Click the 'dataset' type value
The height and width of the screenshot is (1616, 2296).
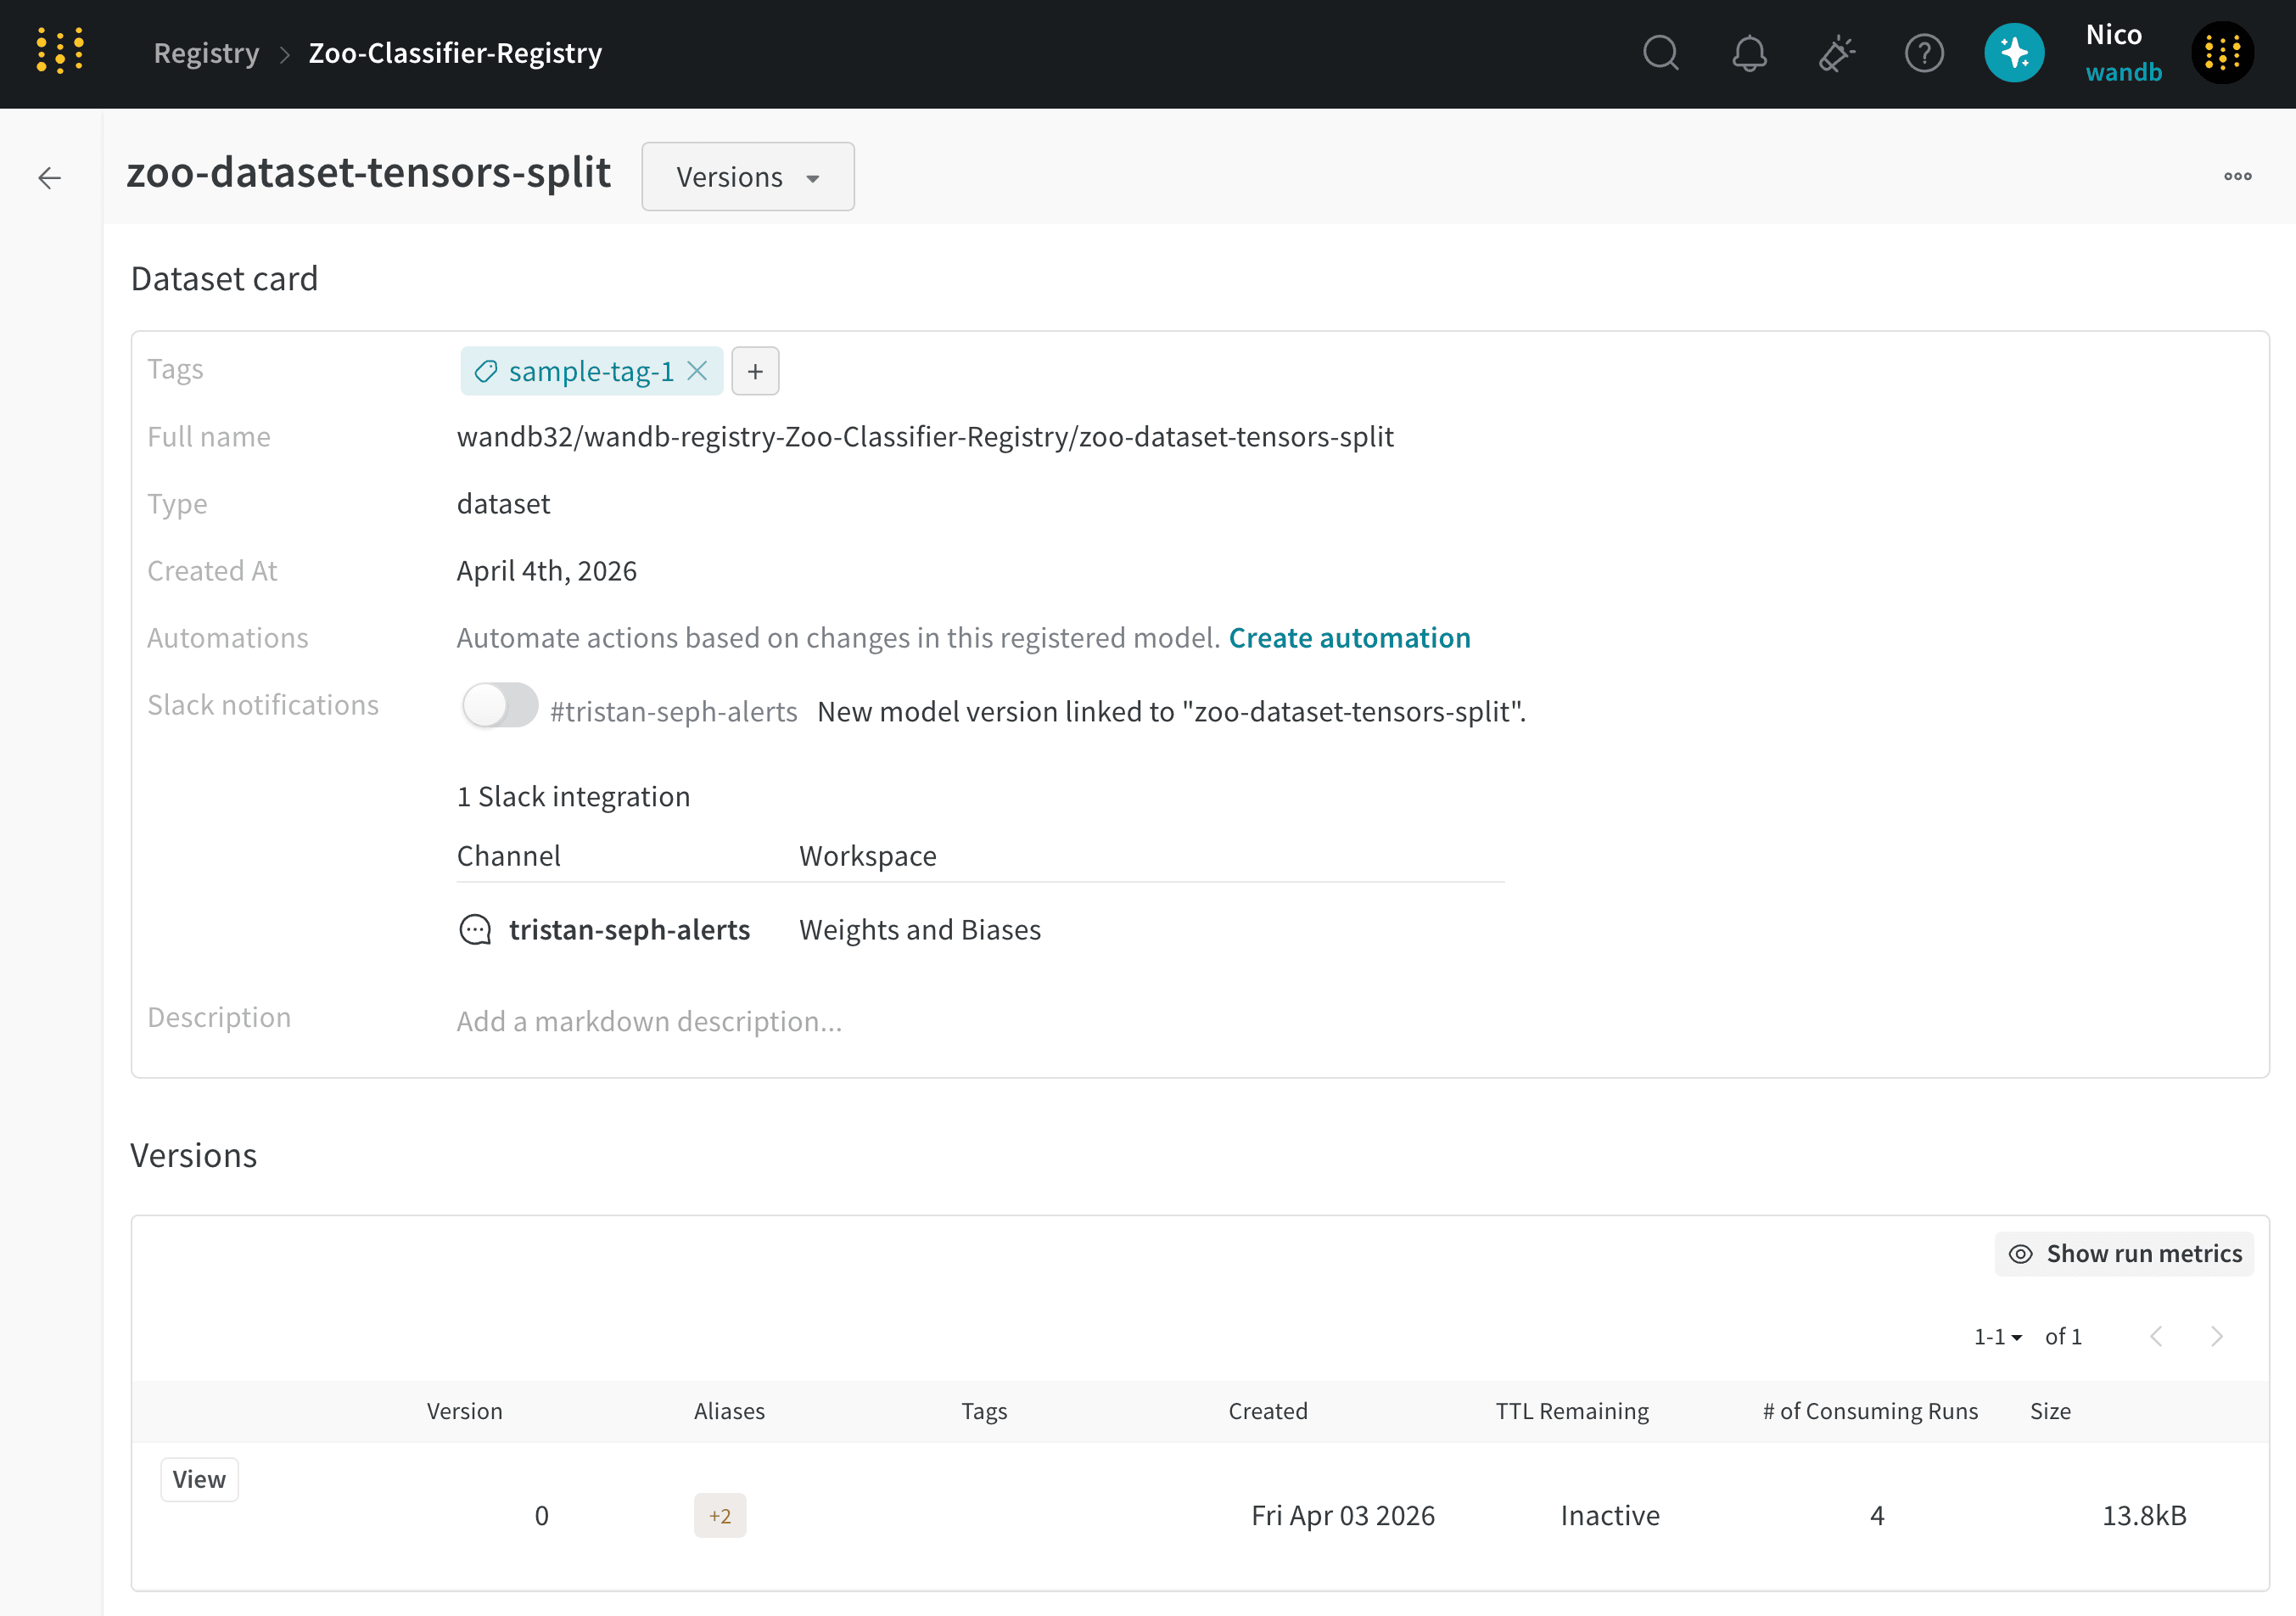pos(503,504)
